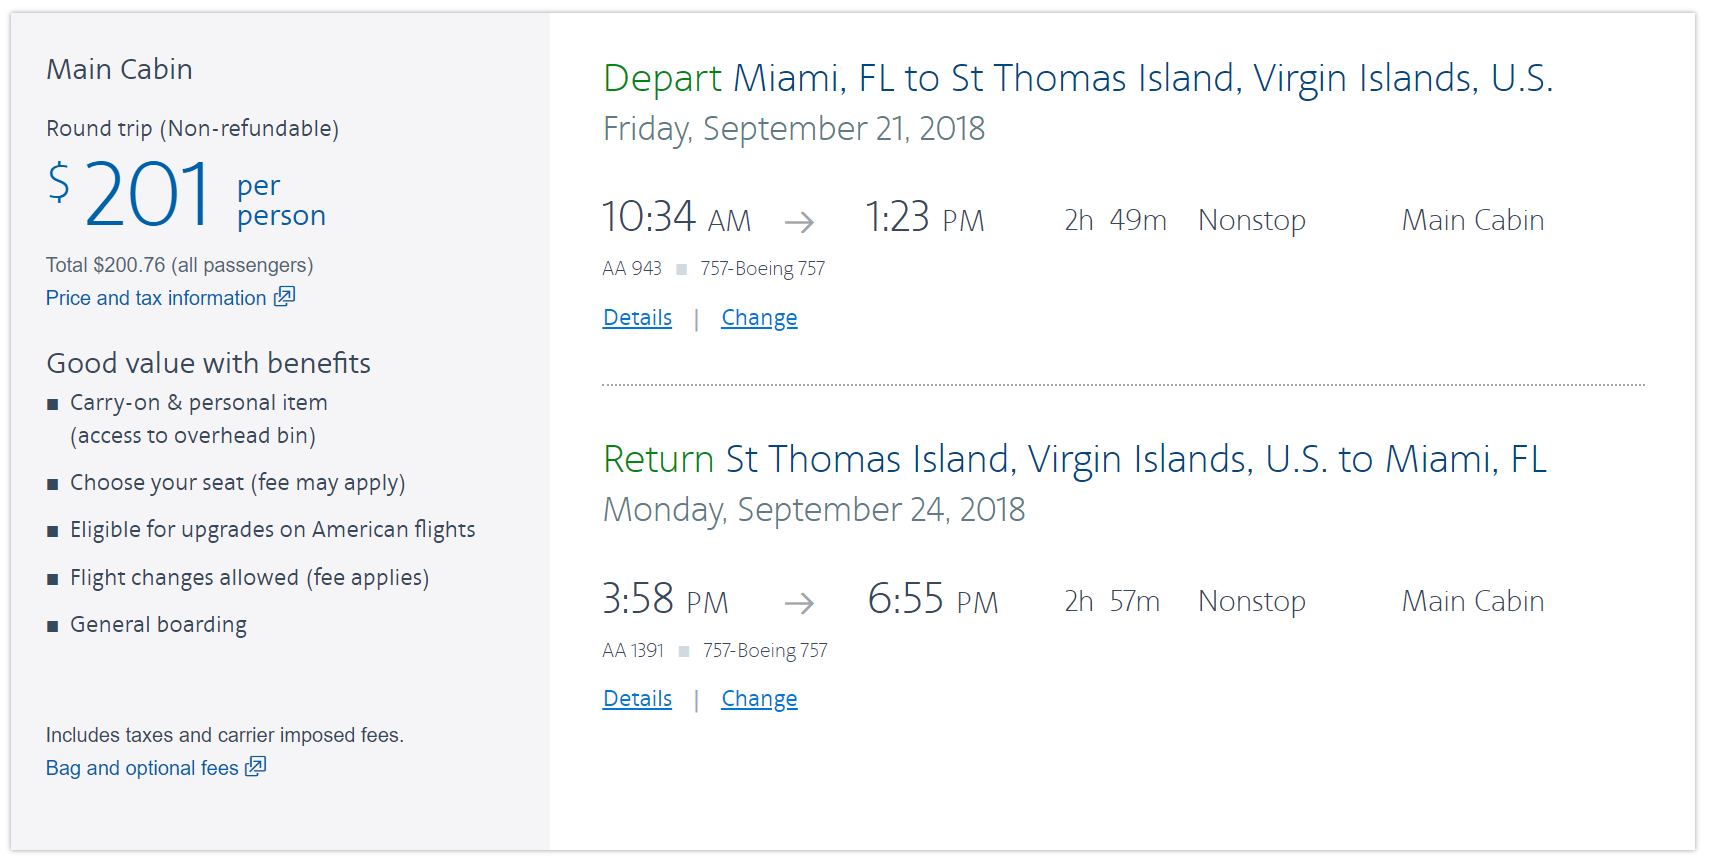The image size is (1712, 863).
Task: Change the departing Miami to St Thomas flight
Action: pyautogui.click(x=759, y=318)
